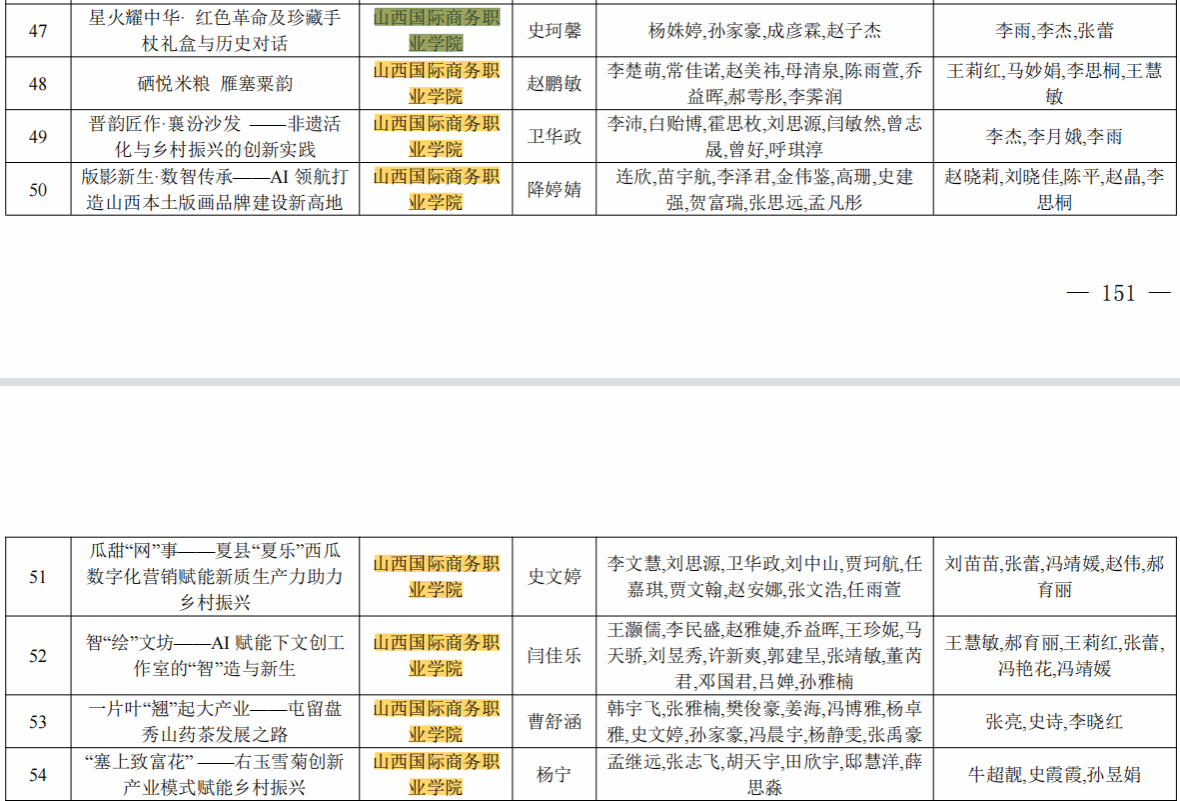This screenshot has width=1180, height=801.
Task: Select the name 曹舒涵 in row 53
Action: (x=554, y=722)
